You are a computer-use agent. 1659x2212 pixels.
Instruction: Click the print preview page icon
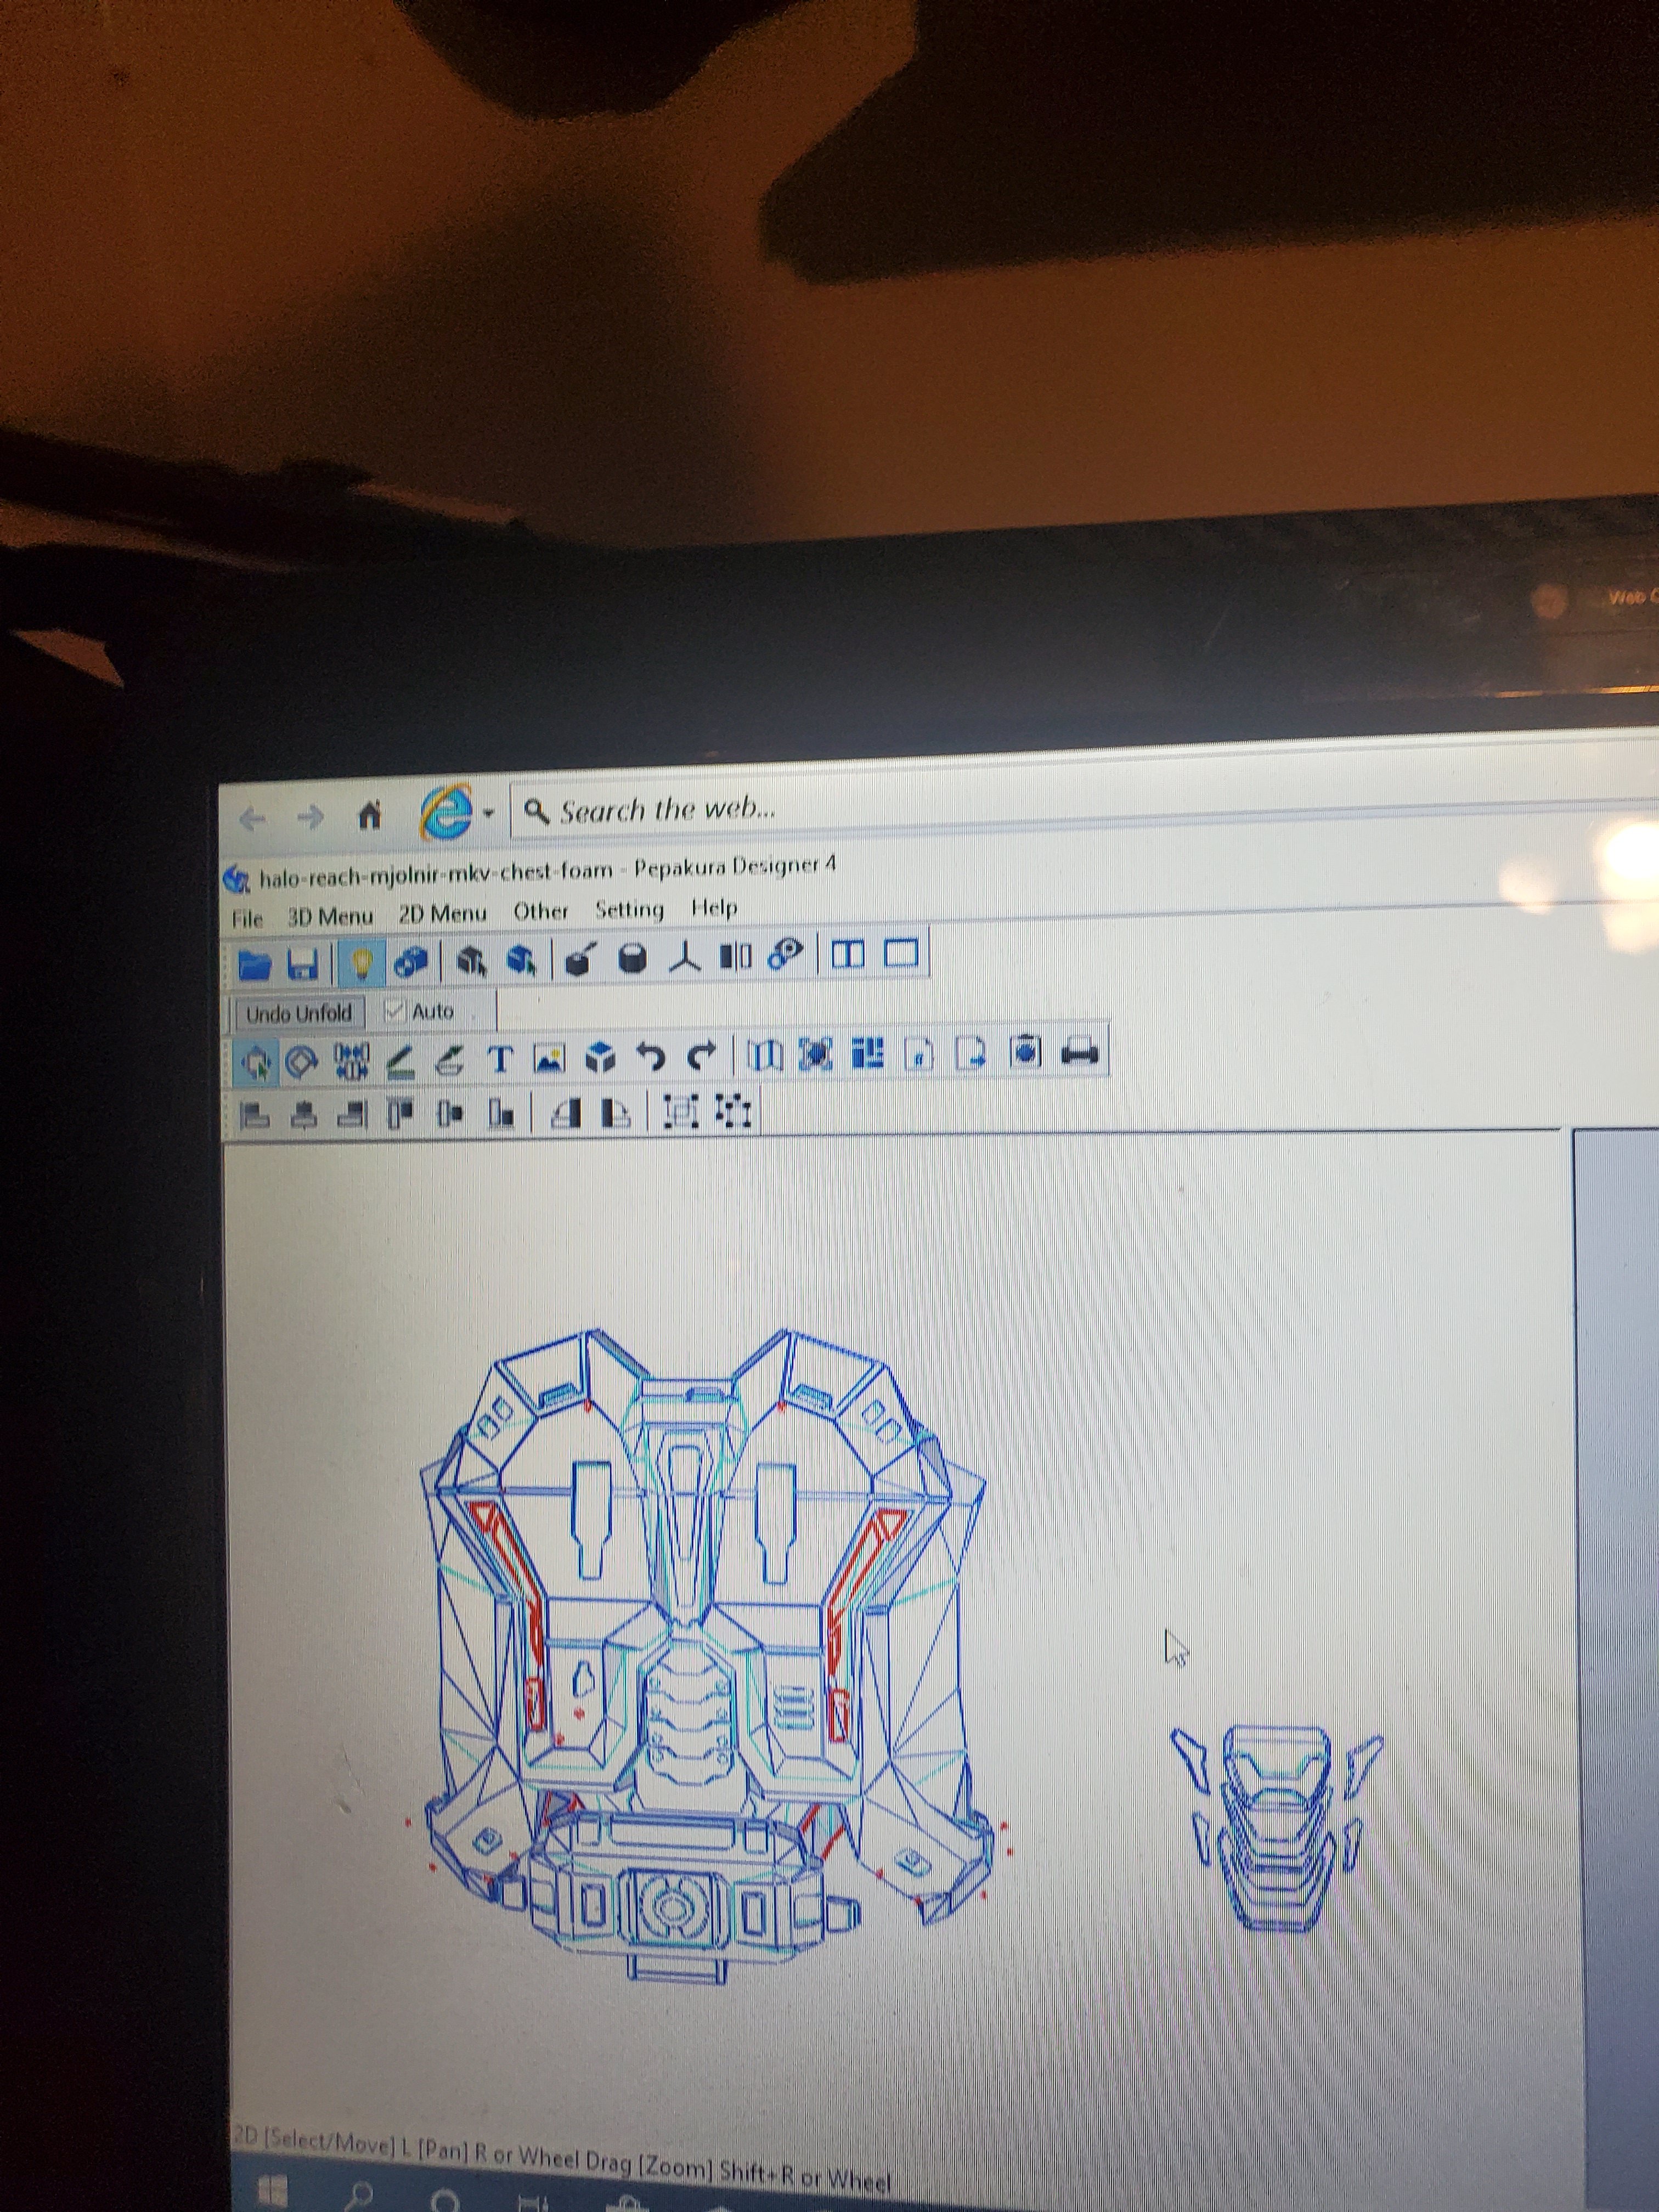coord(1025,1050)
